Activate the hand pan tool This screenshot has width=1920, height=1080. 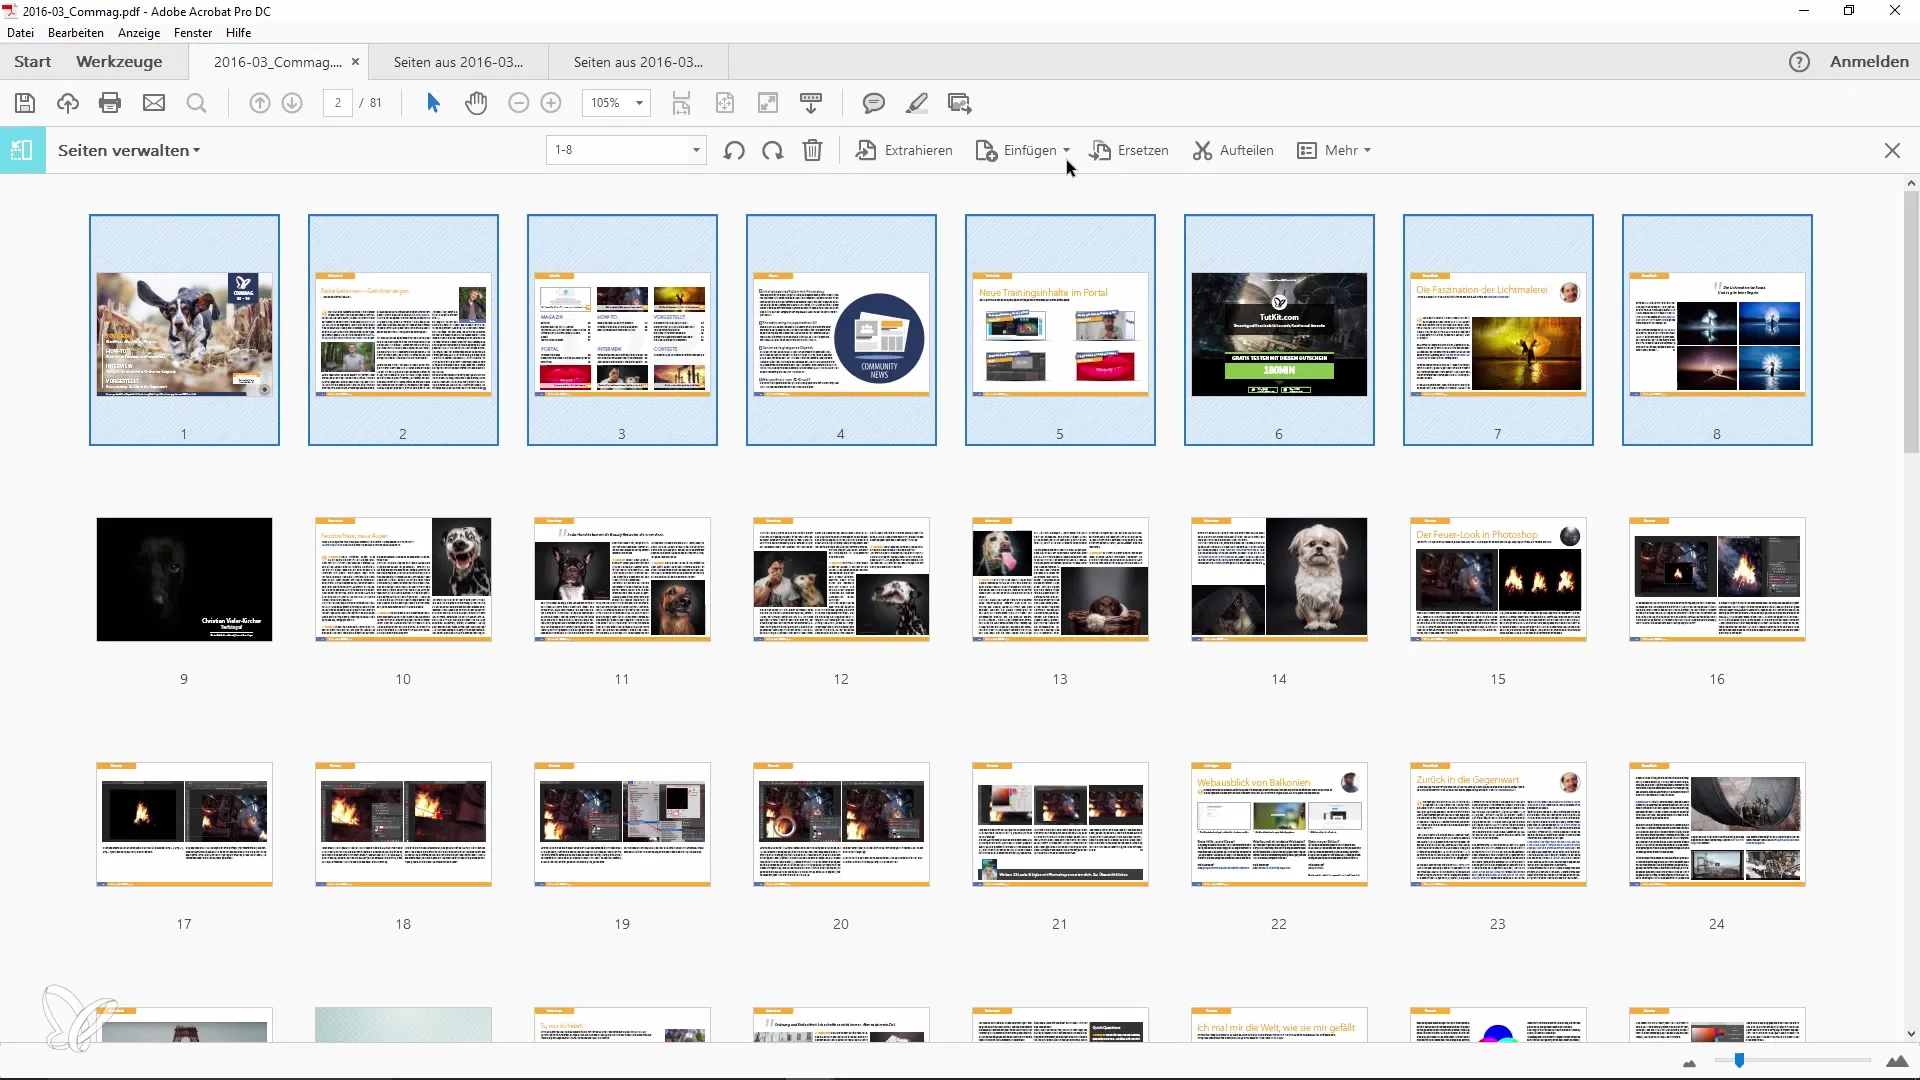click(x=476, y=103)
